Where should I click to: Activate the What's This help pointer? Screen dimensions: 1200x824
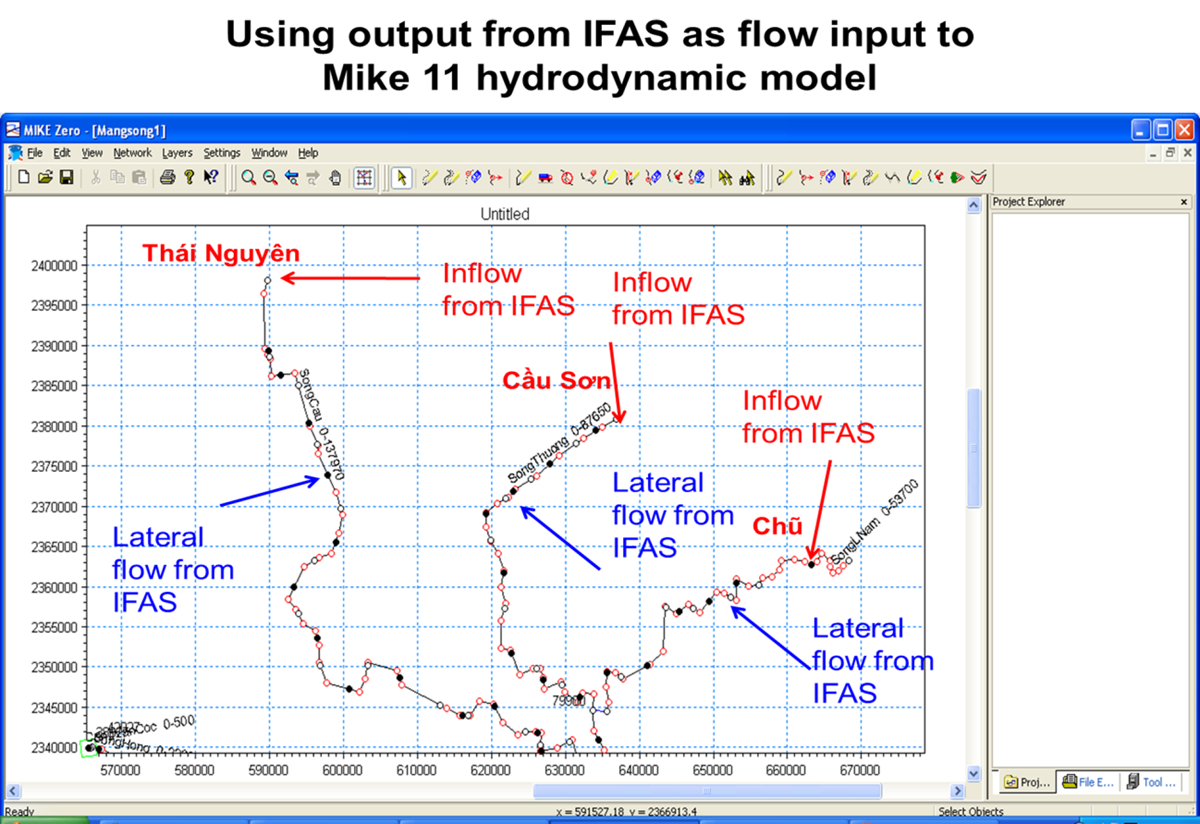click(x=211, y=177)
